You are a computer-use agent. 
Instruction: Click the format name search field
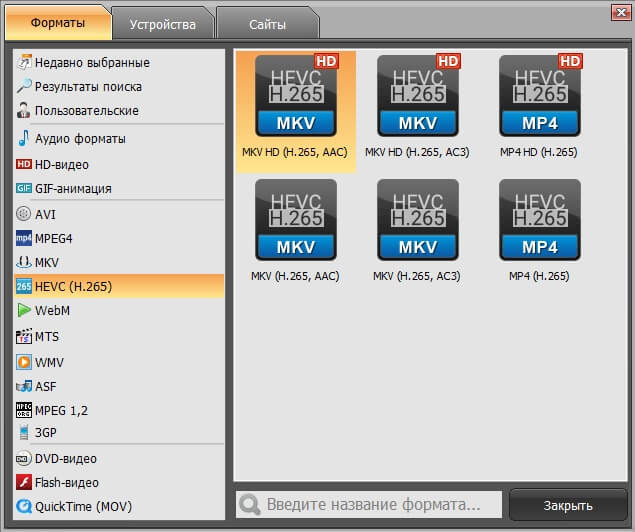pyautogui.click(x=369, y=504)
